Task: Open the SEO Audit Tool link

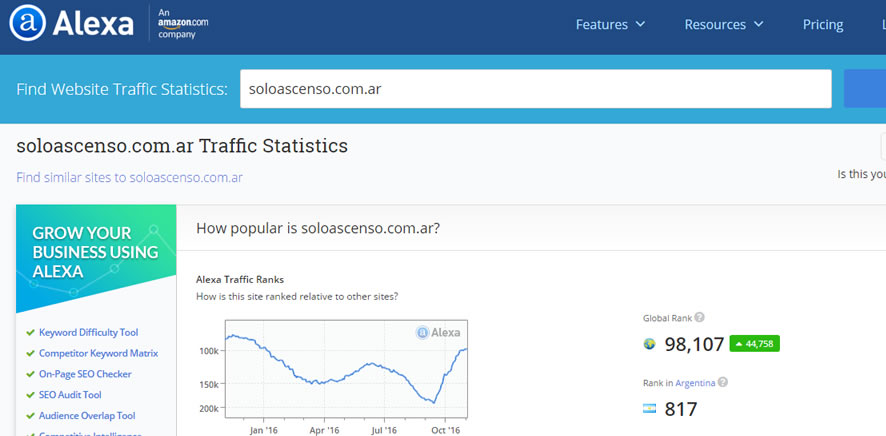Action: [x=70, y=395]
